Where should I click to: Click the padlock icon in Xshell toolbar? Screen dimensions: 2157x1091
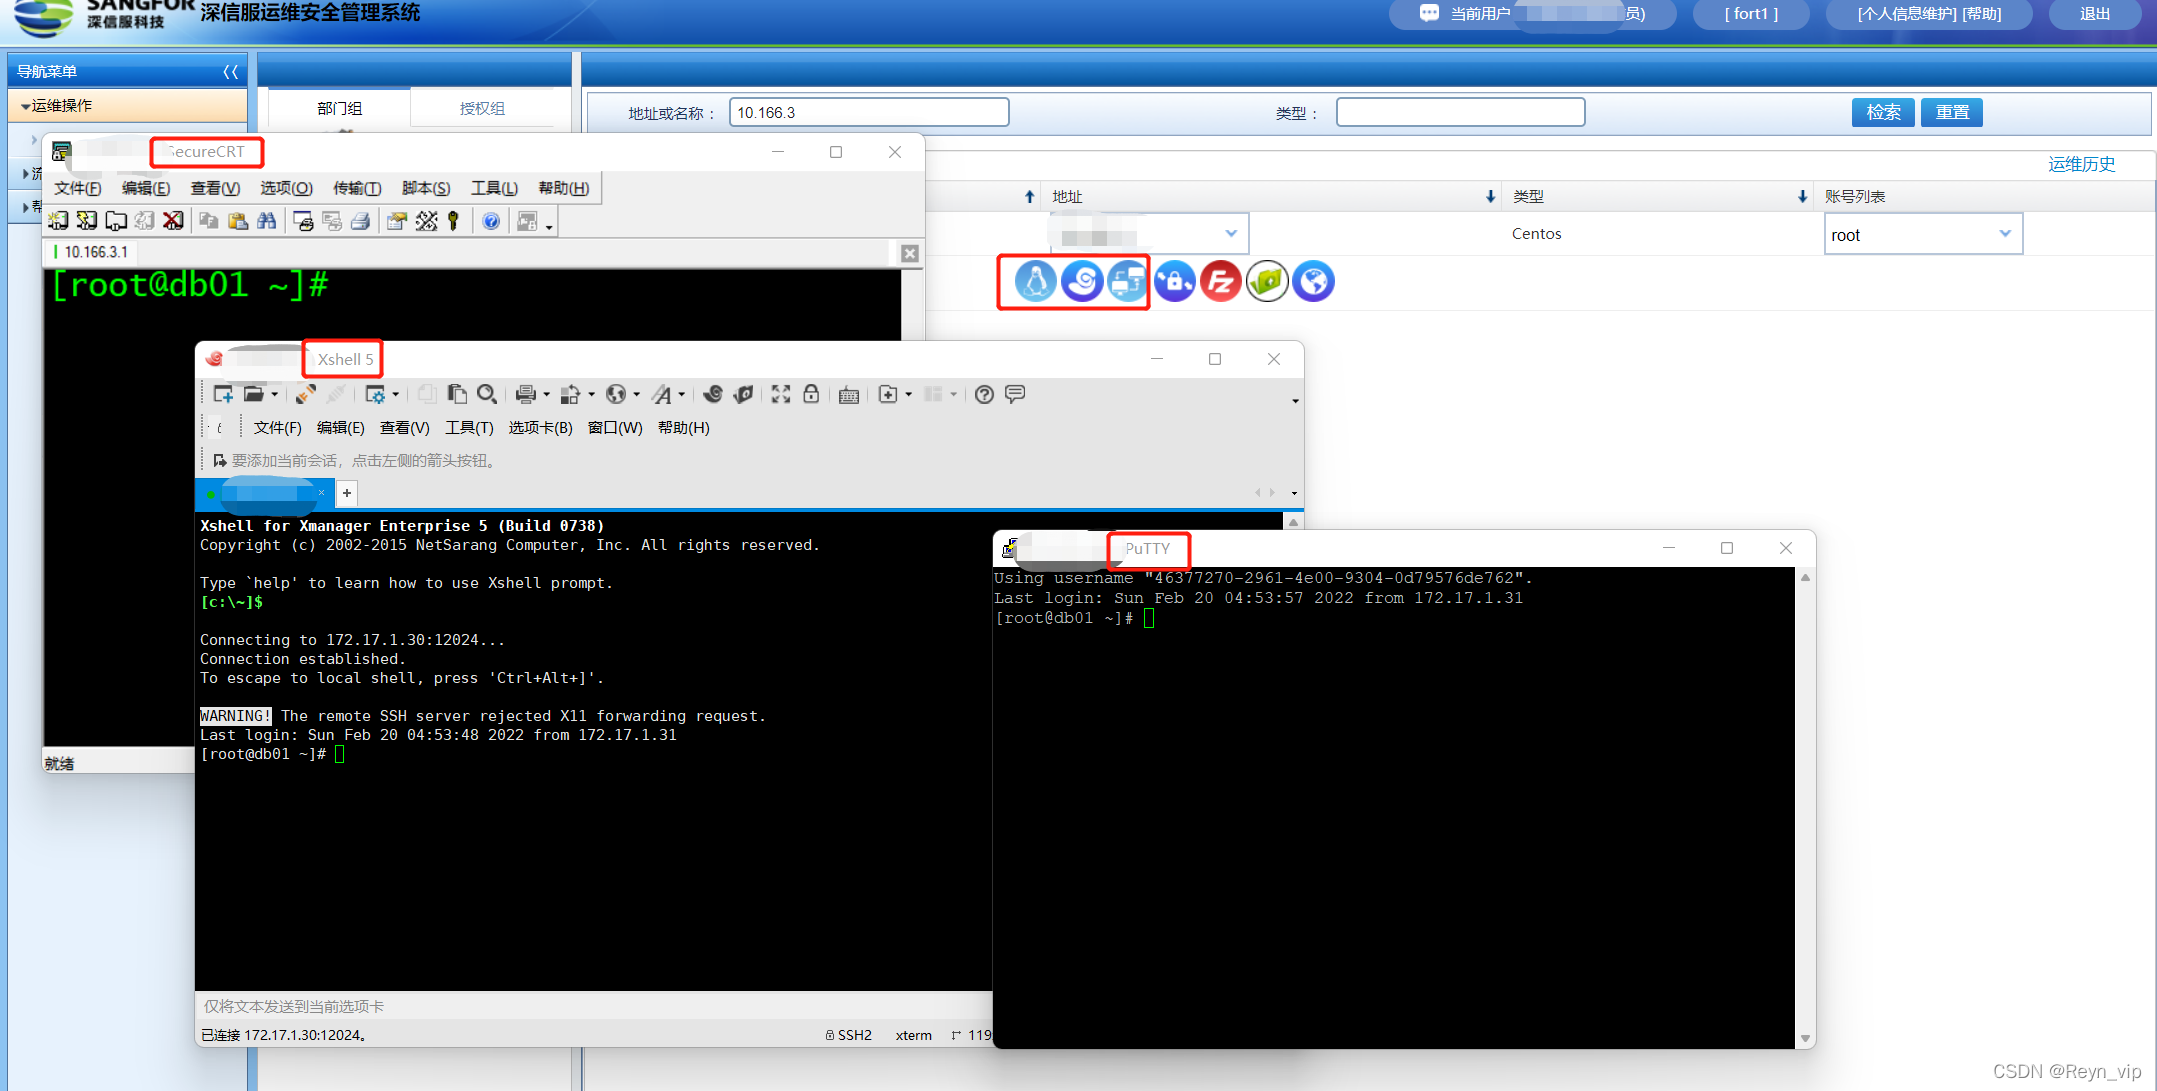(811, 394)
